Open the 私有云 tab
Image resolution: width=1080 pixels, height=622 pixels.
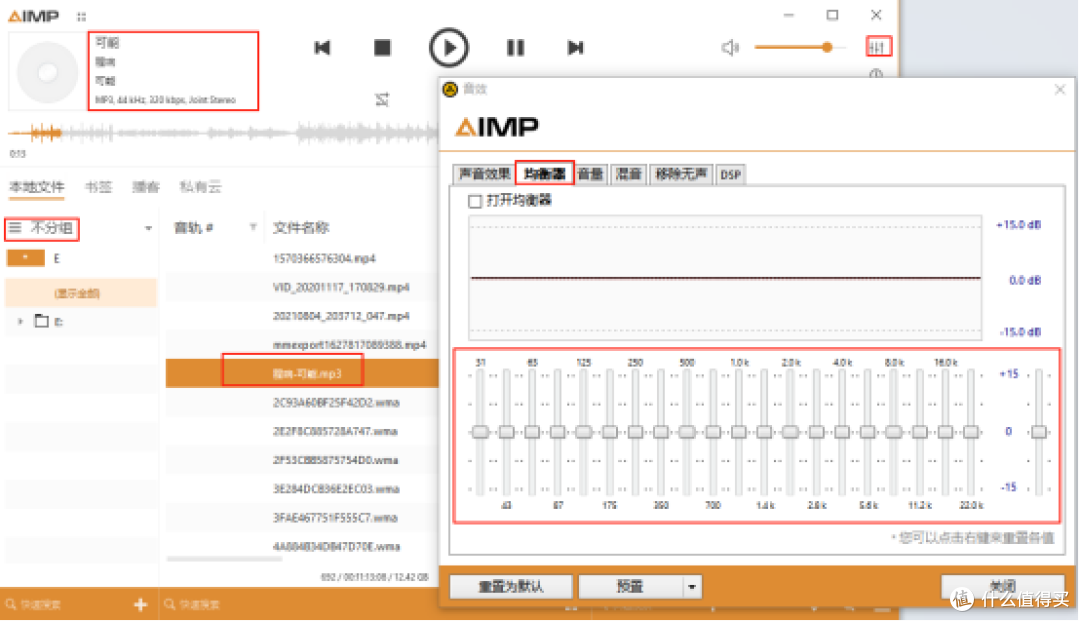[200, 187]
